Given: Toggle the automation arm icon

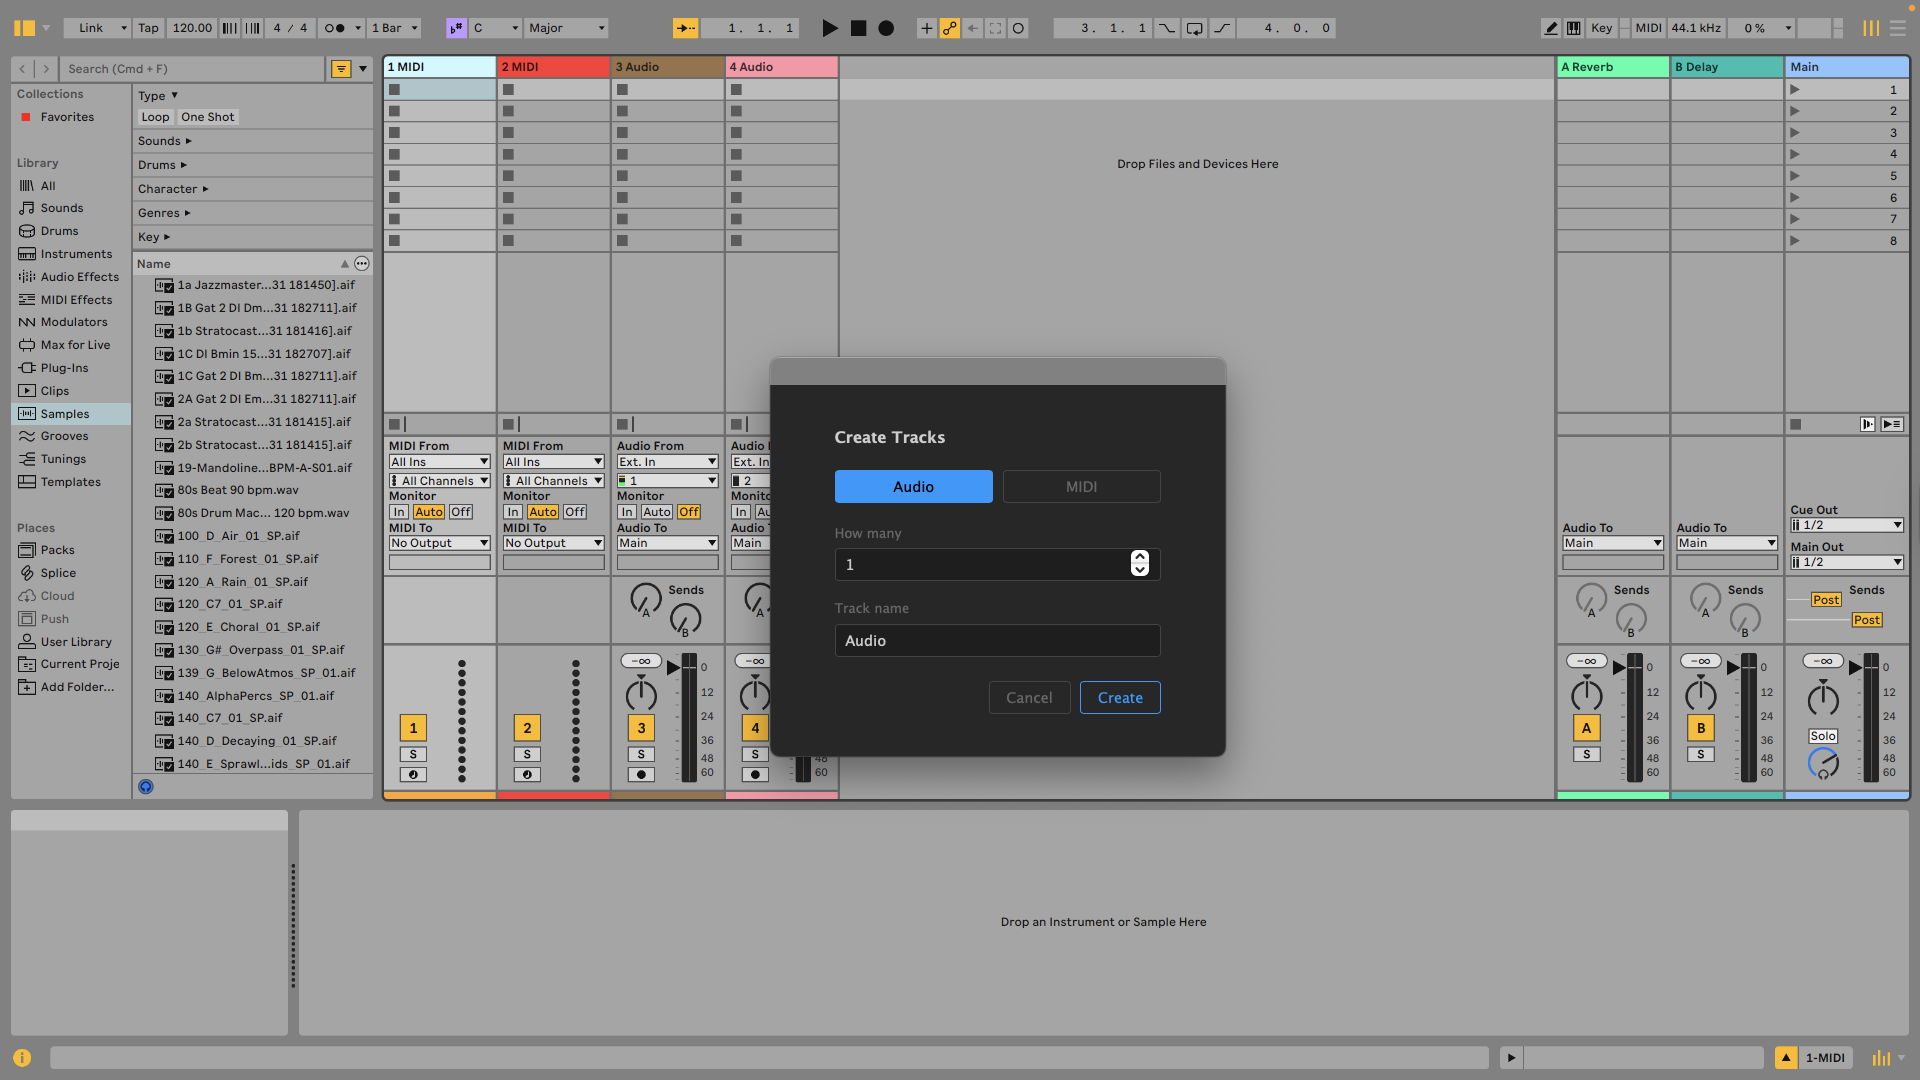Looking at the screenshot, I should tap(950, 28).
